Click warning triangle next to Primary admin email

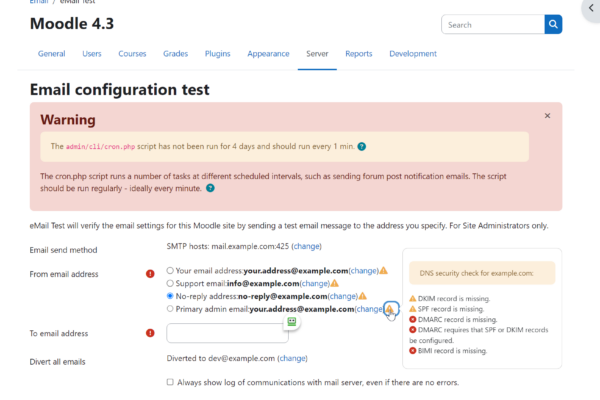pyautogui.click(x=390, y=309)
